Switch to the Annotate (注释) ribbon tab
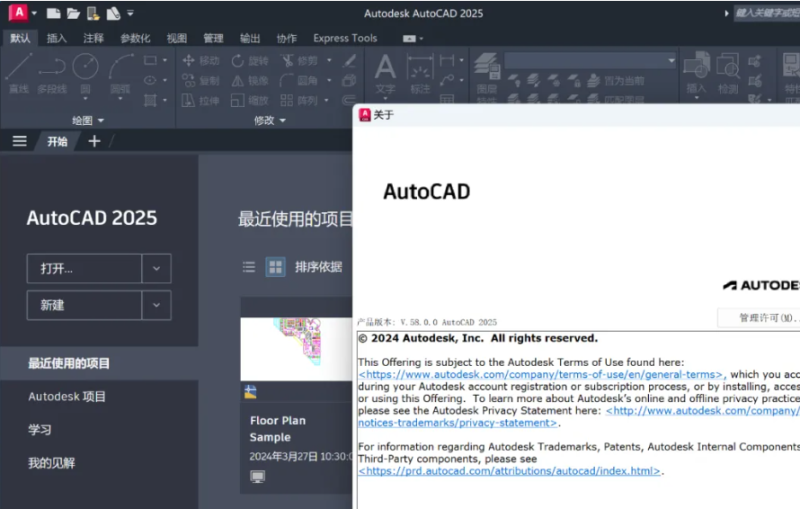800x509 pixels. tap(93, 38)
